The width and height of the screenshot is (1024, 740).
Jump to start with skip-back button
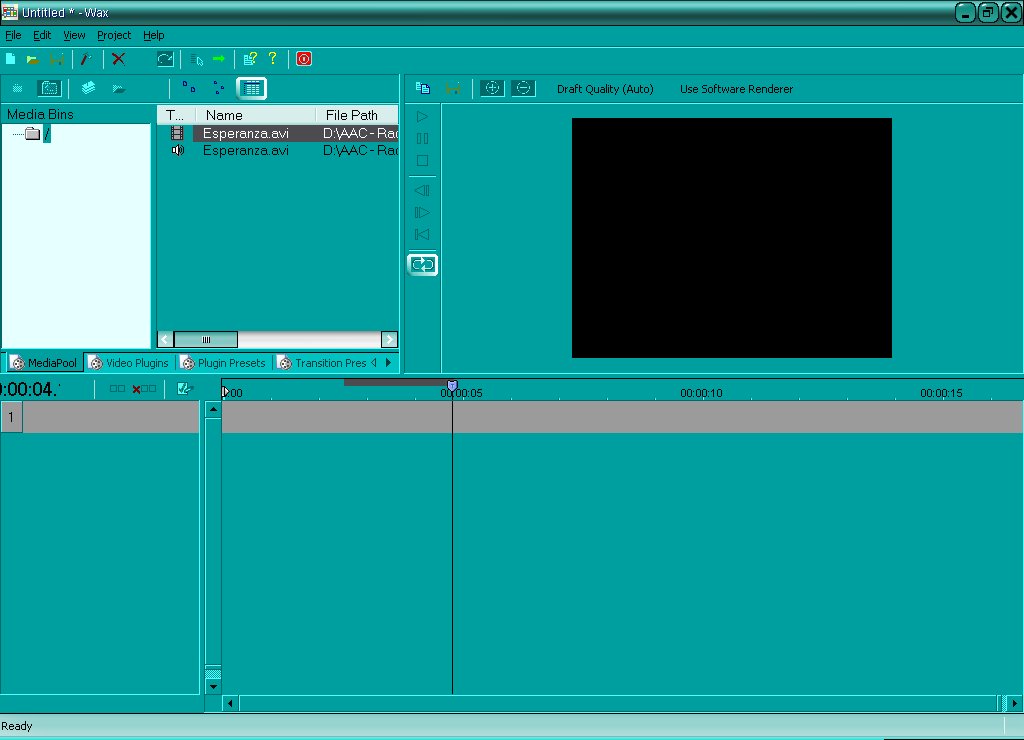423,234
